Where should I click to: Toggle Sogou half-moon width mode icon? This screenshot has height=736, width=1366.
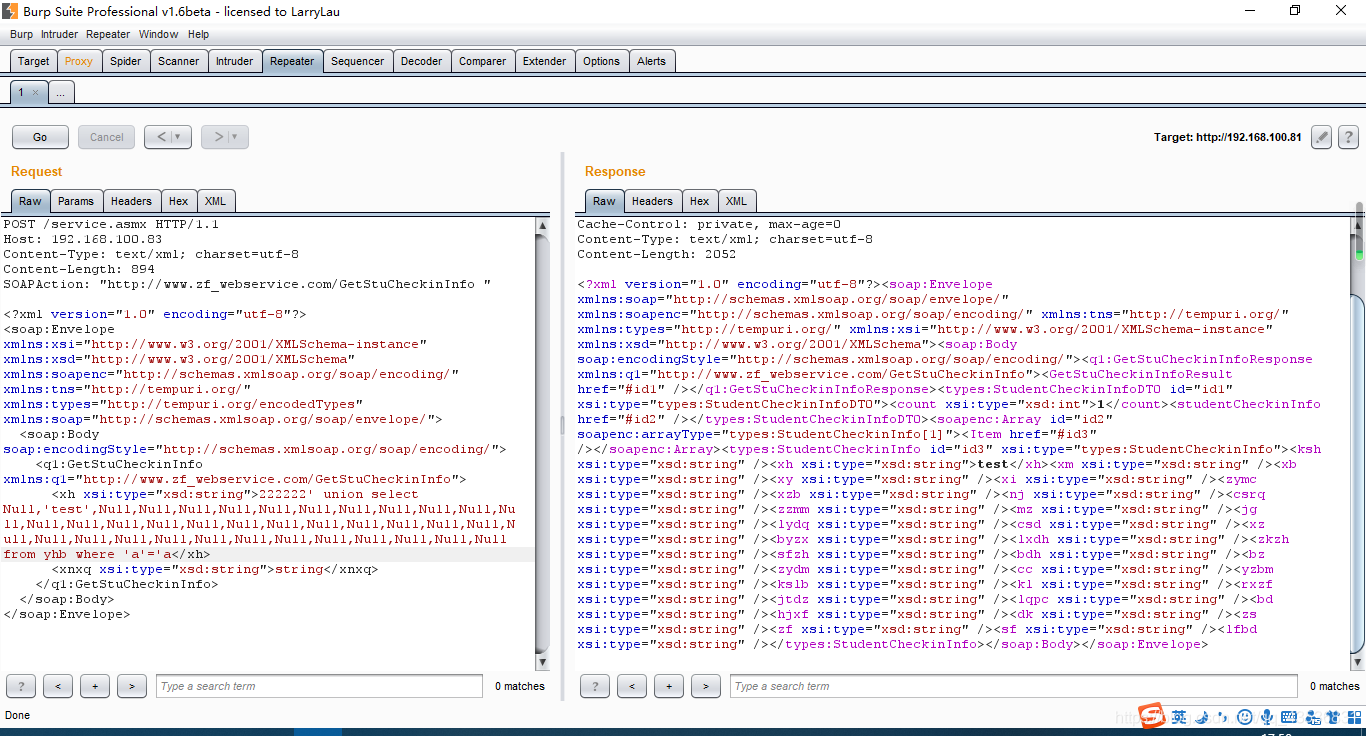tap(1202, 717)
